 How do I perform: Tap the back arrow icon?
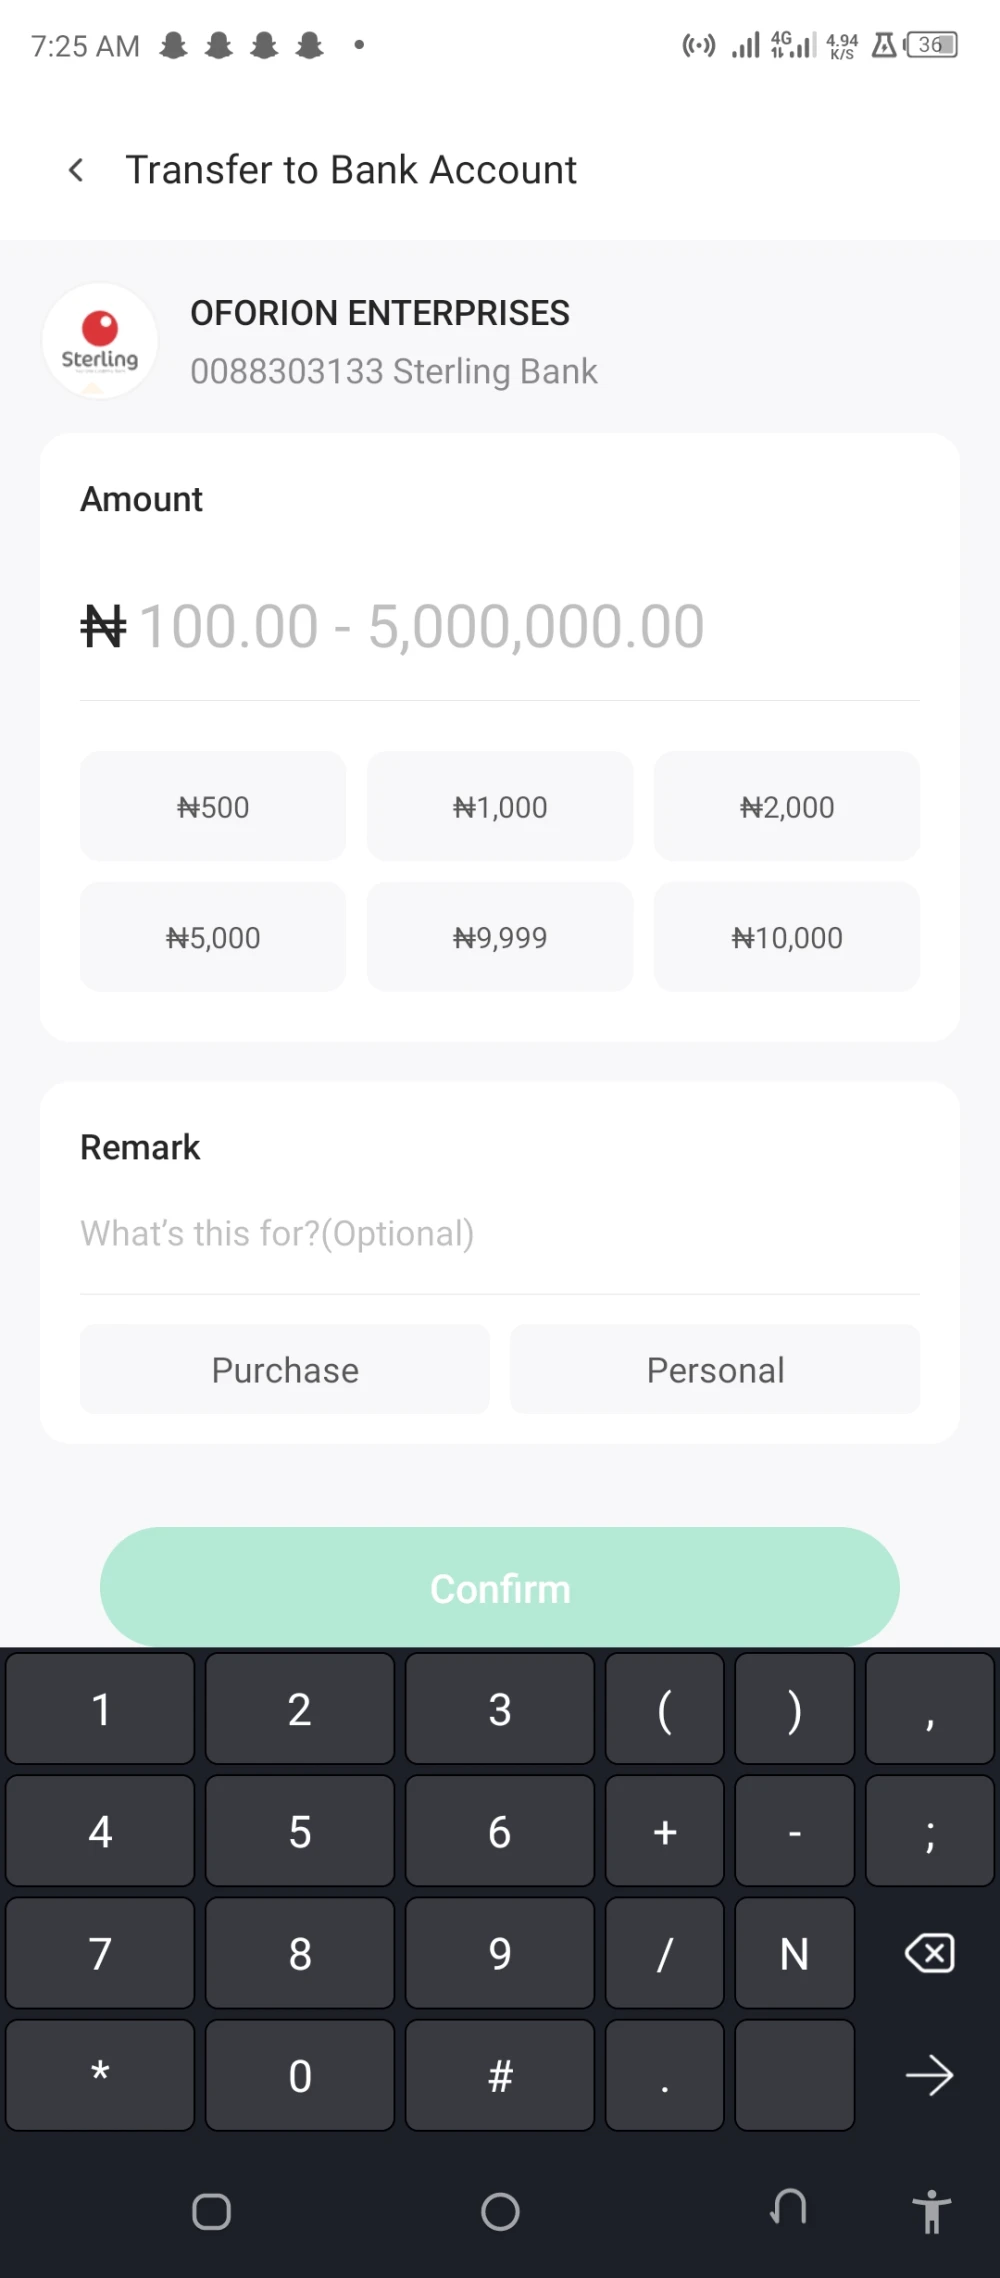tap(76, 170)
